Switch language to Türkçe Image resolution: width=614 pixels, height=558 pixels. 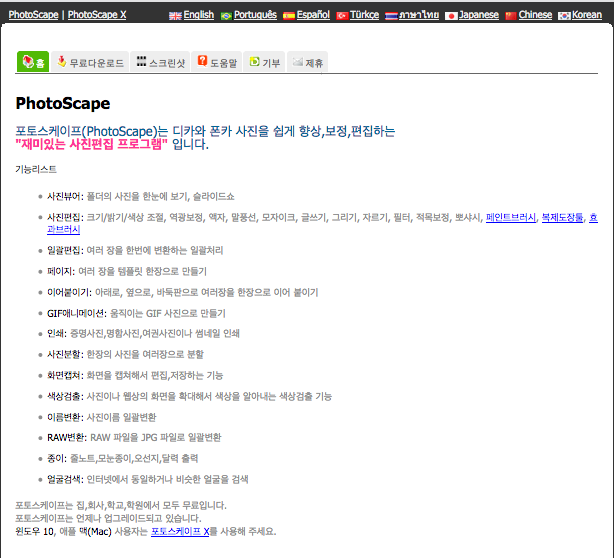pos(364,15)
